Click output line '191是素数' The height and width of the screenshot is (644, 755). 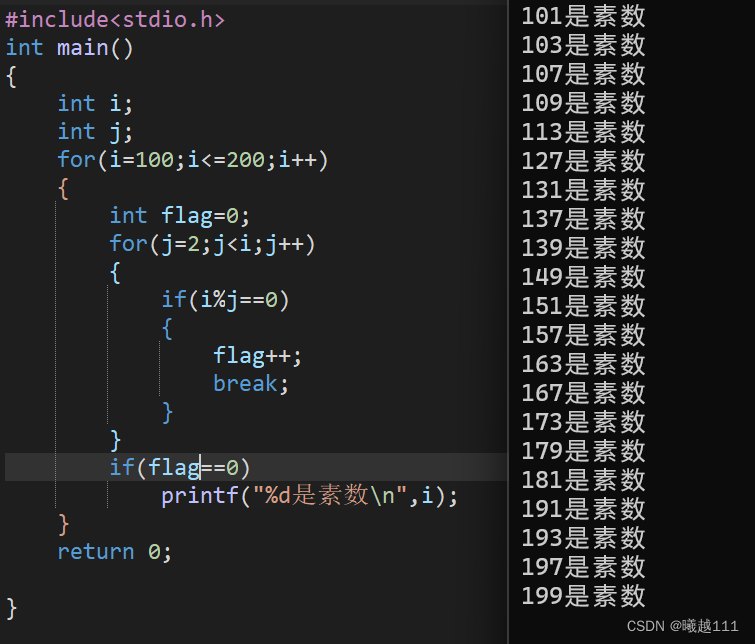583,509
